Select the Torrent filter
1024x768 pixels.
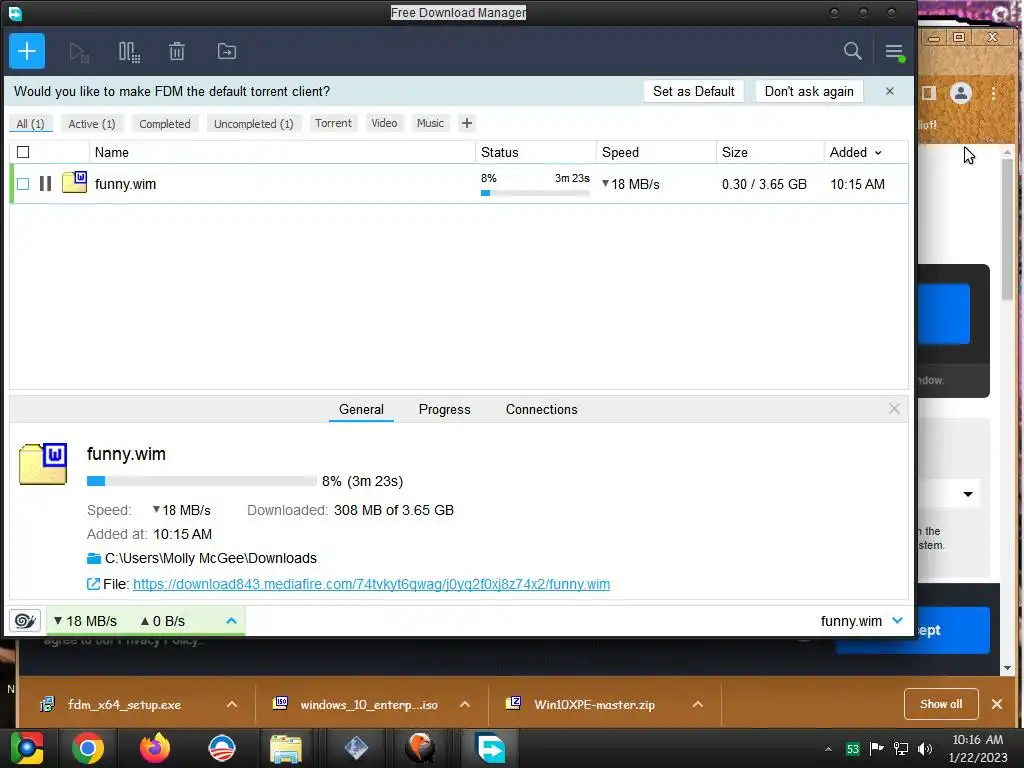pos(333,123)
